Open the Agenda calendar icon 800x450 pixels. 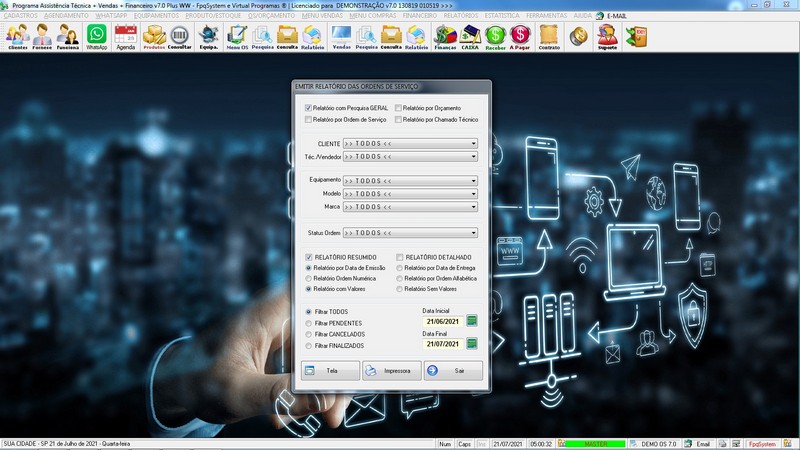pyautogui.click(x=126, y=37)
